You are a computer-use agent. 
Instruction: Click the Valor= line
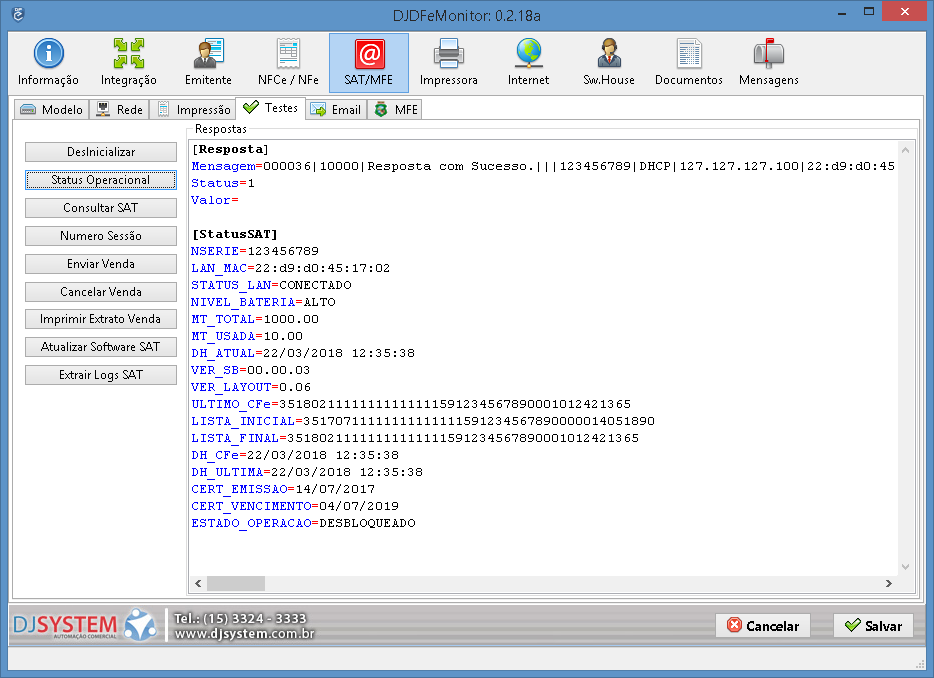(214, 200)
